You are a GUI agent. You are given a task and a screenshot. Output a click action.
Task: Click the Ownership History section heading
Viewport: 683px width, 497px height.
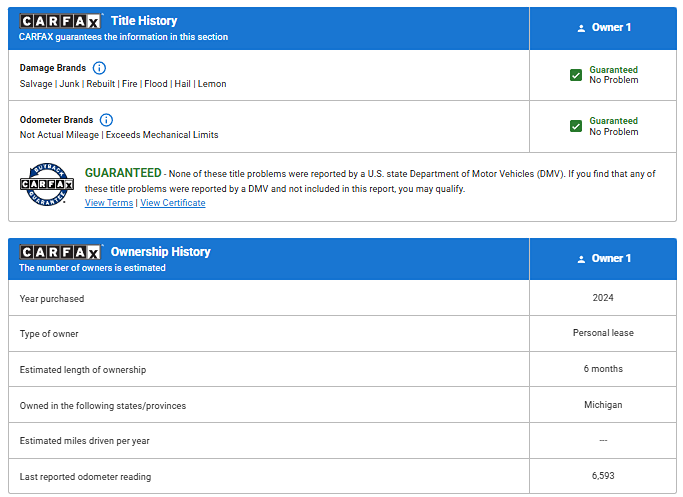pos(160,252)
